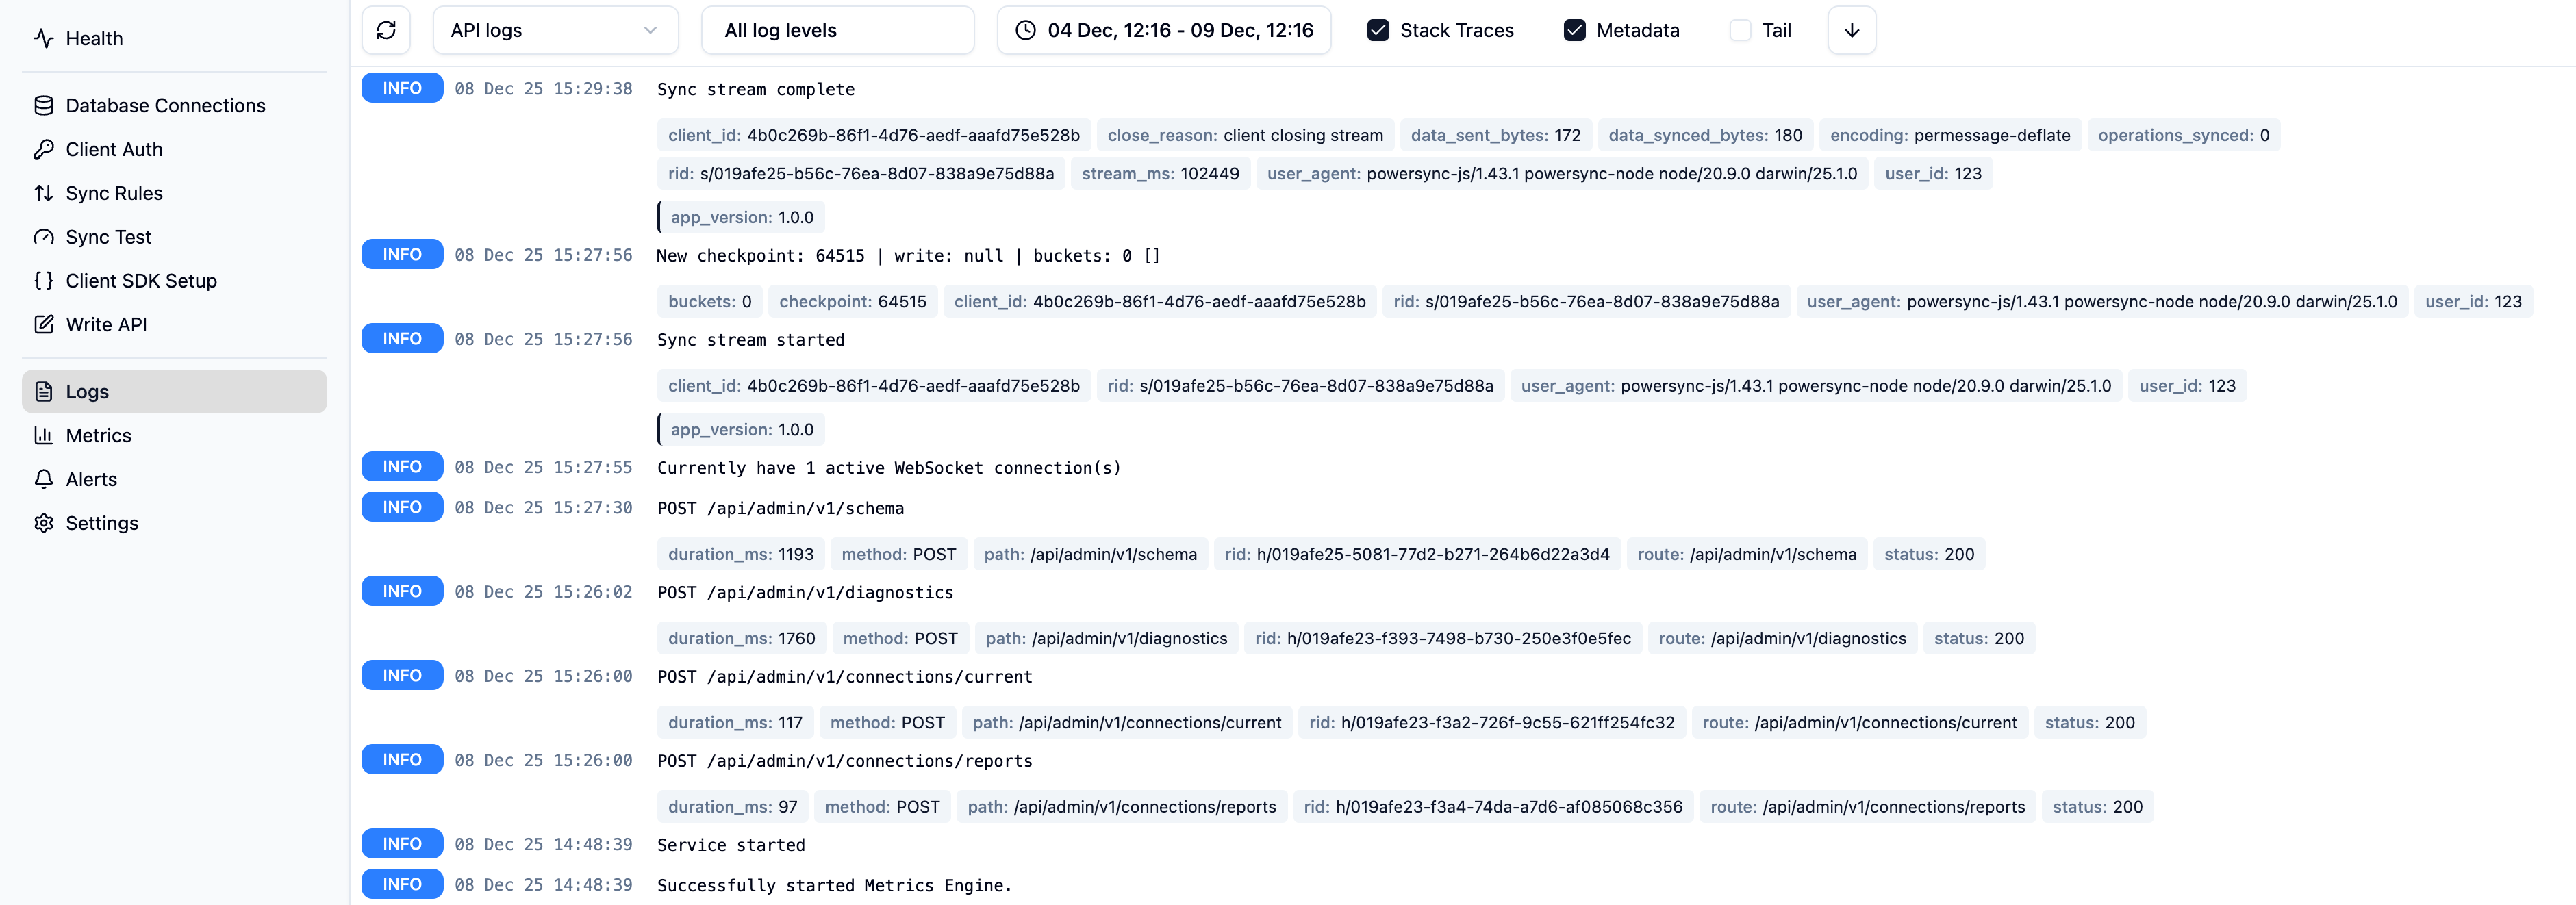The width and height of the screenshot is (2576, 905).
Task: Click the Client SDK Setup braces icon
Action: click(43, 281)
